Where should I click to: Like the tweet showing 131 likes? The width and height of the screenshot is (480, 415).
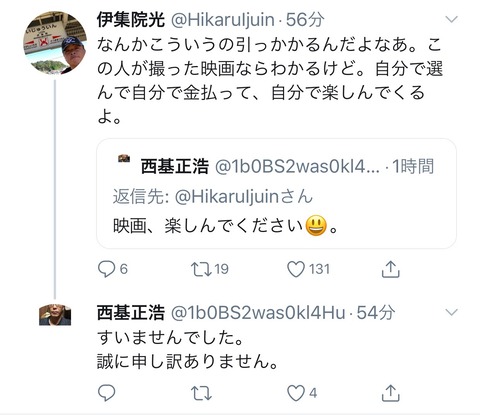(x=296, y=269)
